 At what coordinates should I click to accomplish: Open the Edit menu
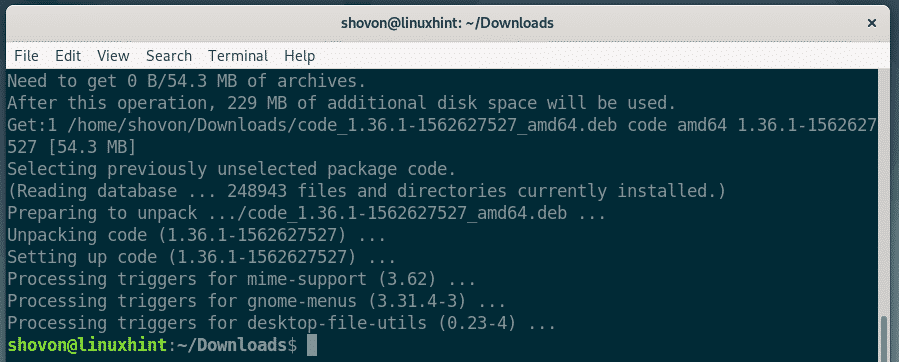click(68, 56)
